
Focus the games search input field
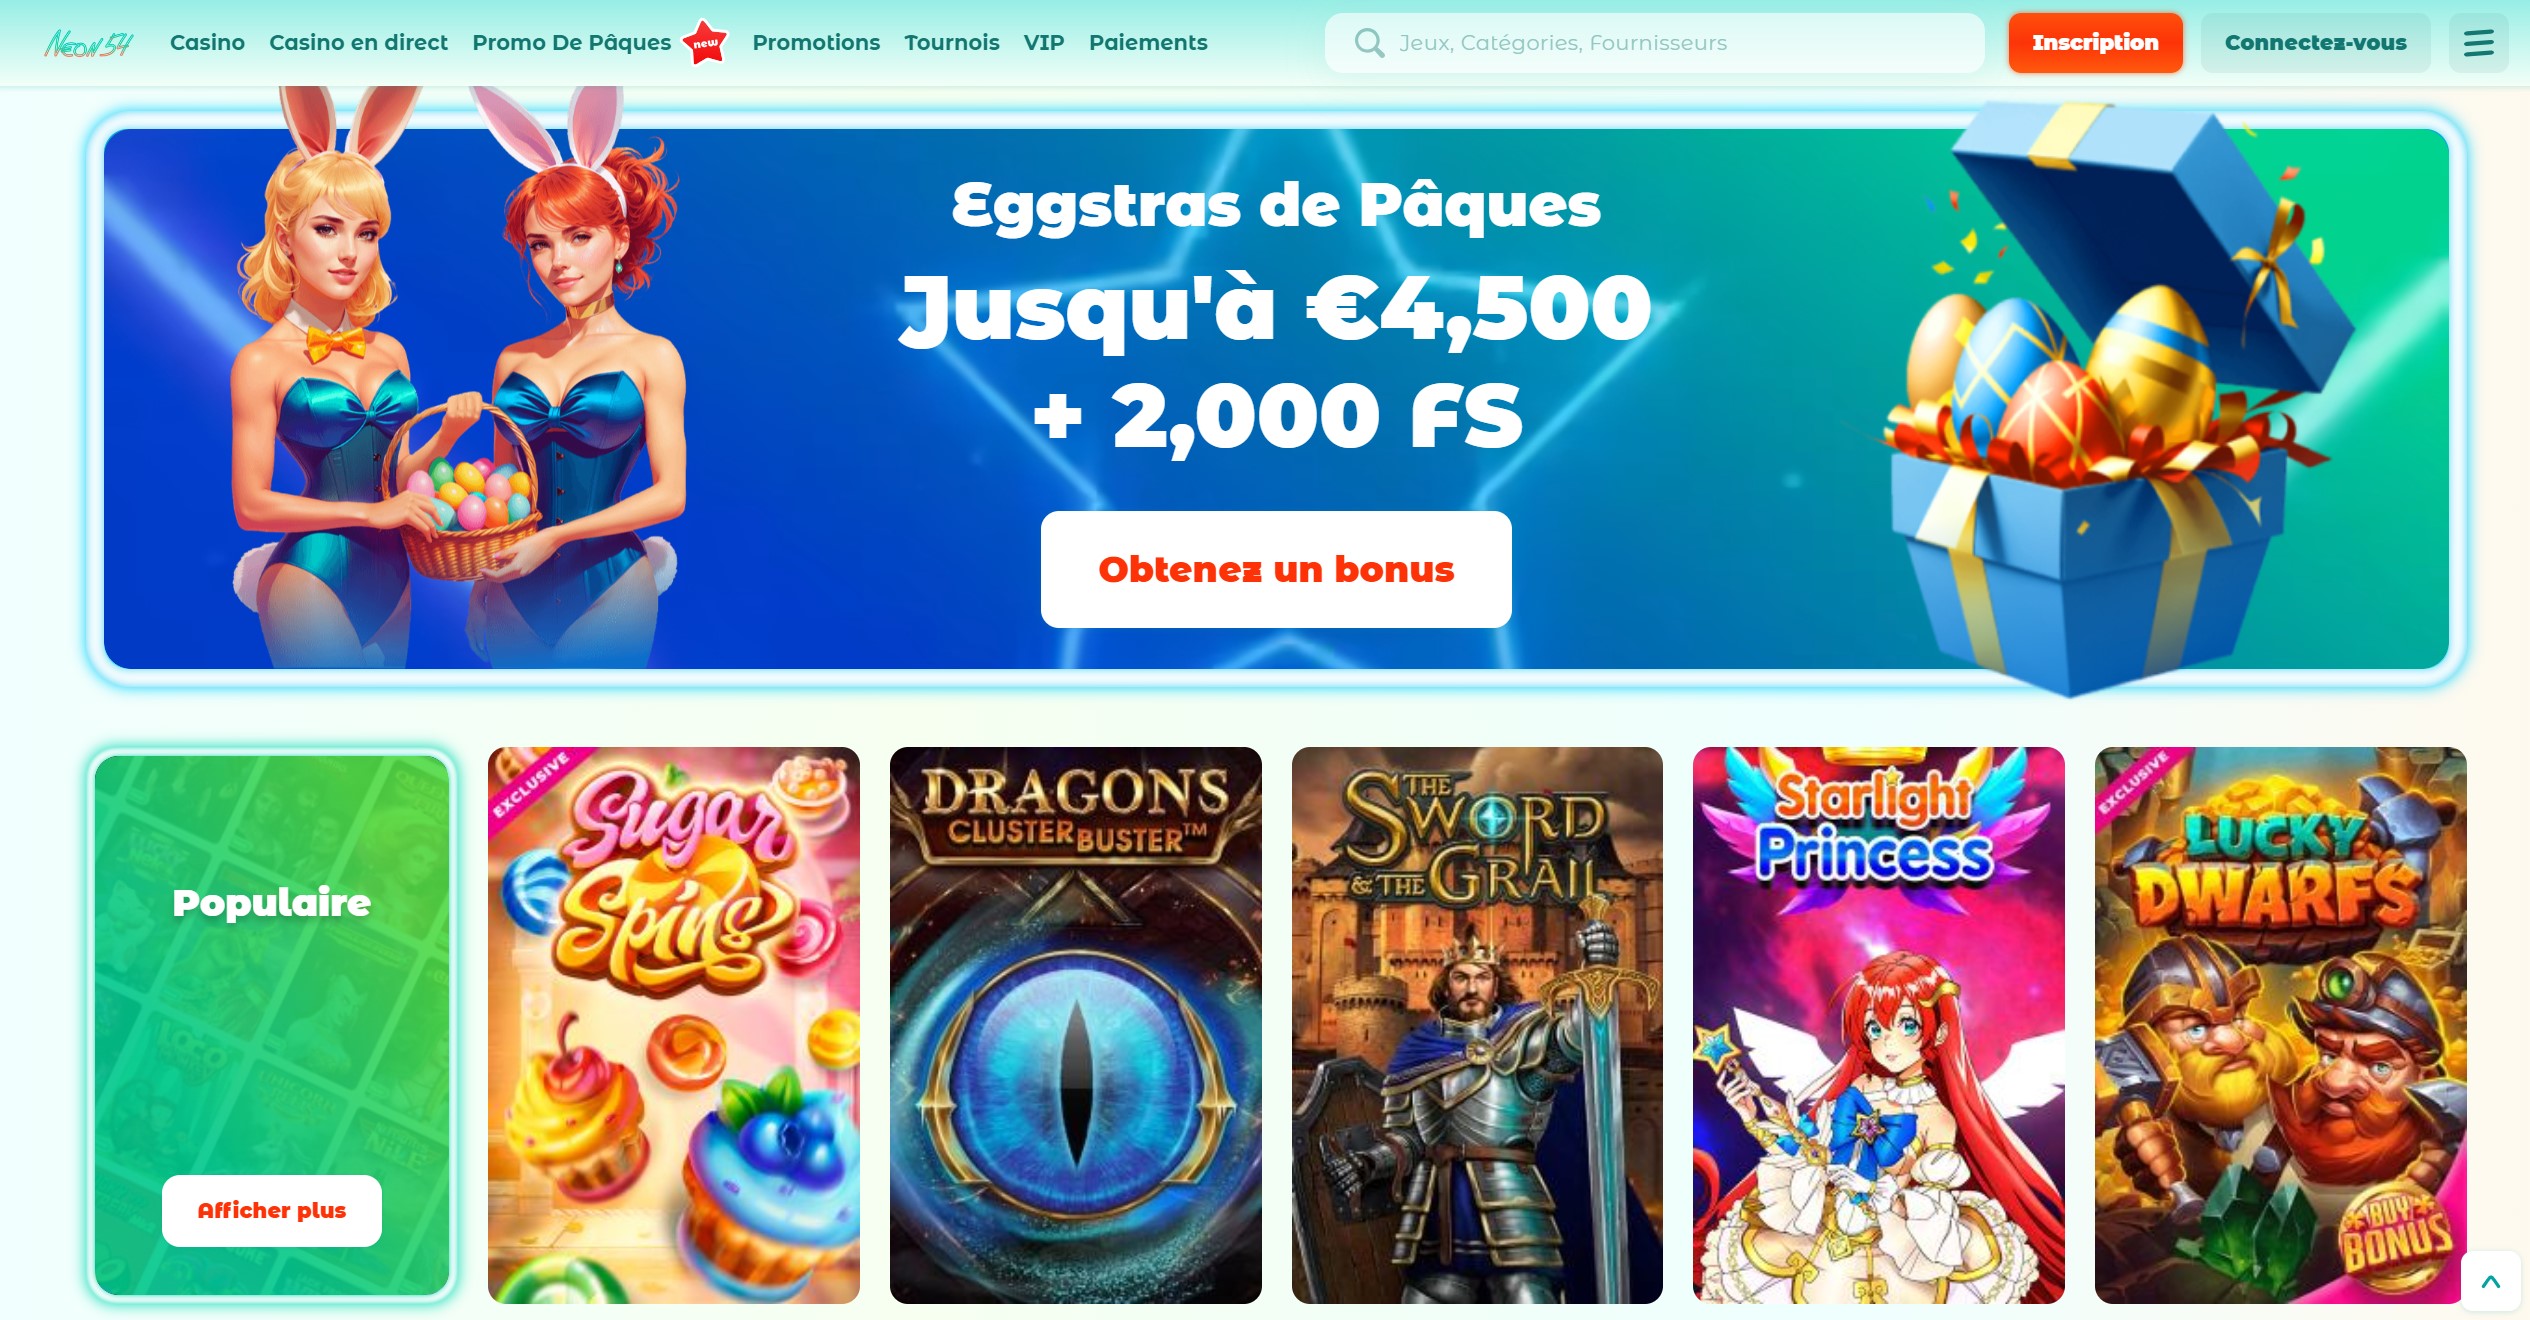click(1654, 43)
